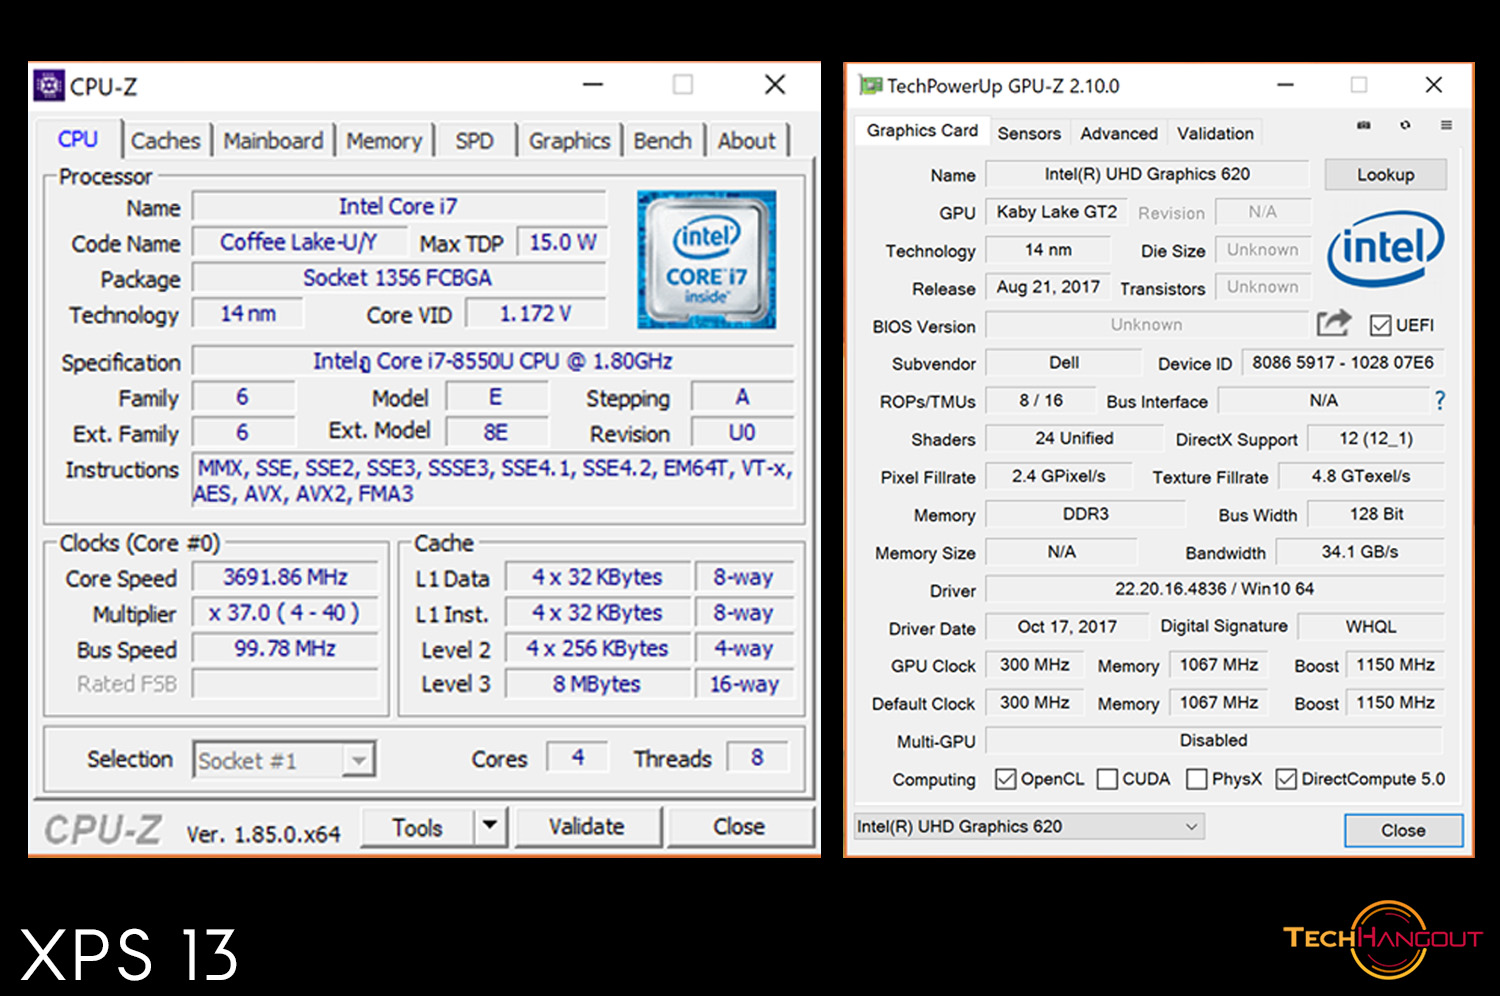Click the Multi-GPU field Disabled
1500x996 pixels.
1214,741
